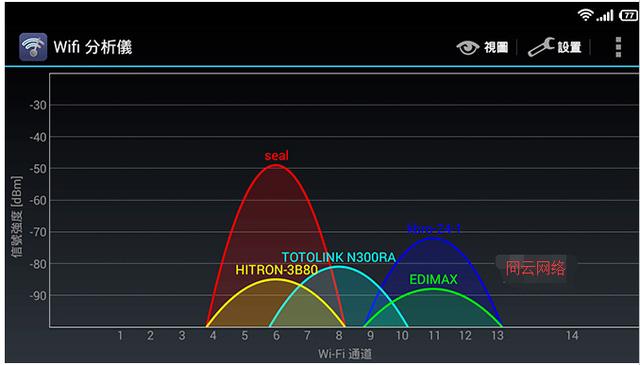Tap the cellular signal bars icon
640x365 pixels.
pyautogui.click(x=605, y=16)
